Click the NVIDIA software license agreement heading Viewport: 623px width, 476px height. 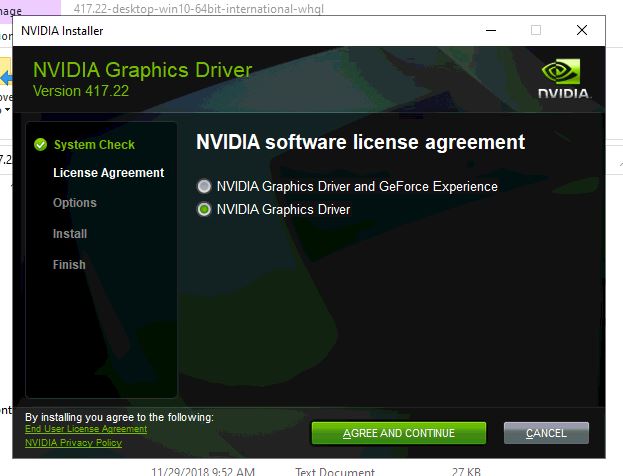[360, 142]
